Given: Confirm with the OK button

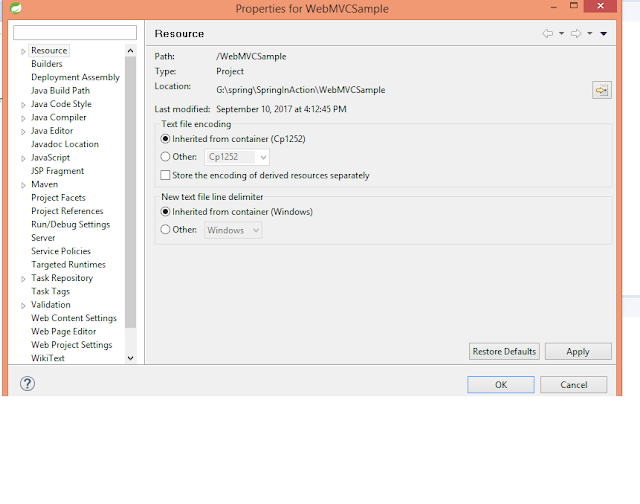Looking at the screenshot, I should (x=501, y=385).
